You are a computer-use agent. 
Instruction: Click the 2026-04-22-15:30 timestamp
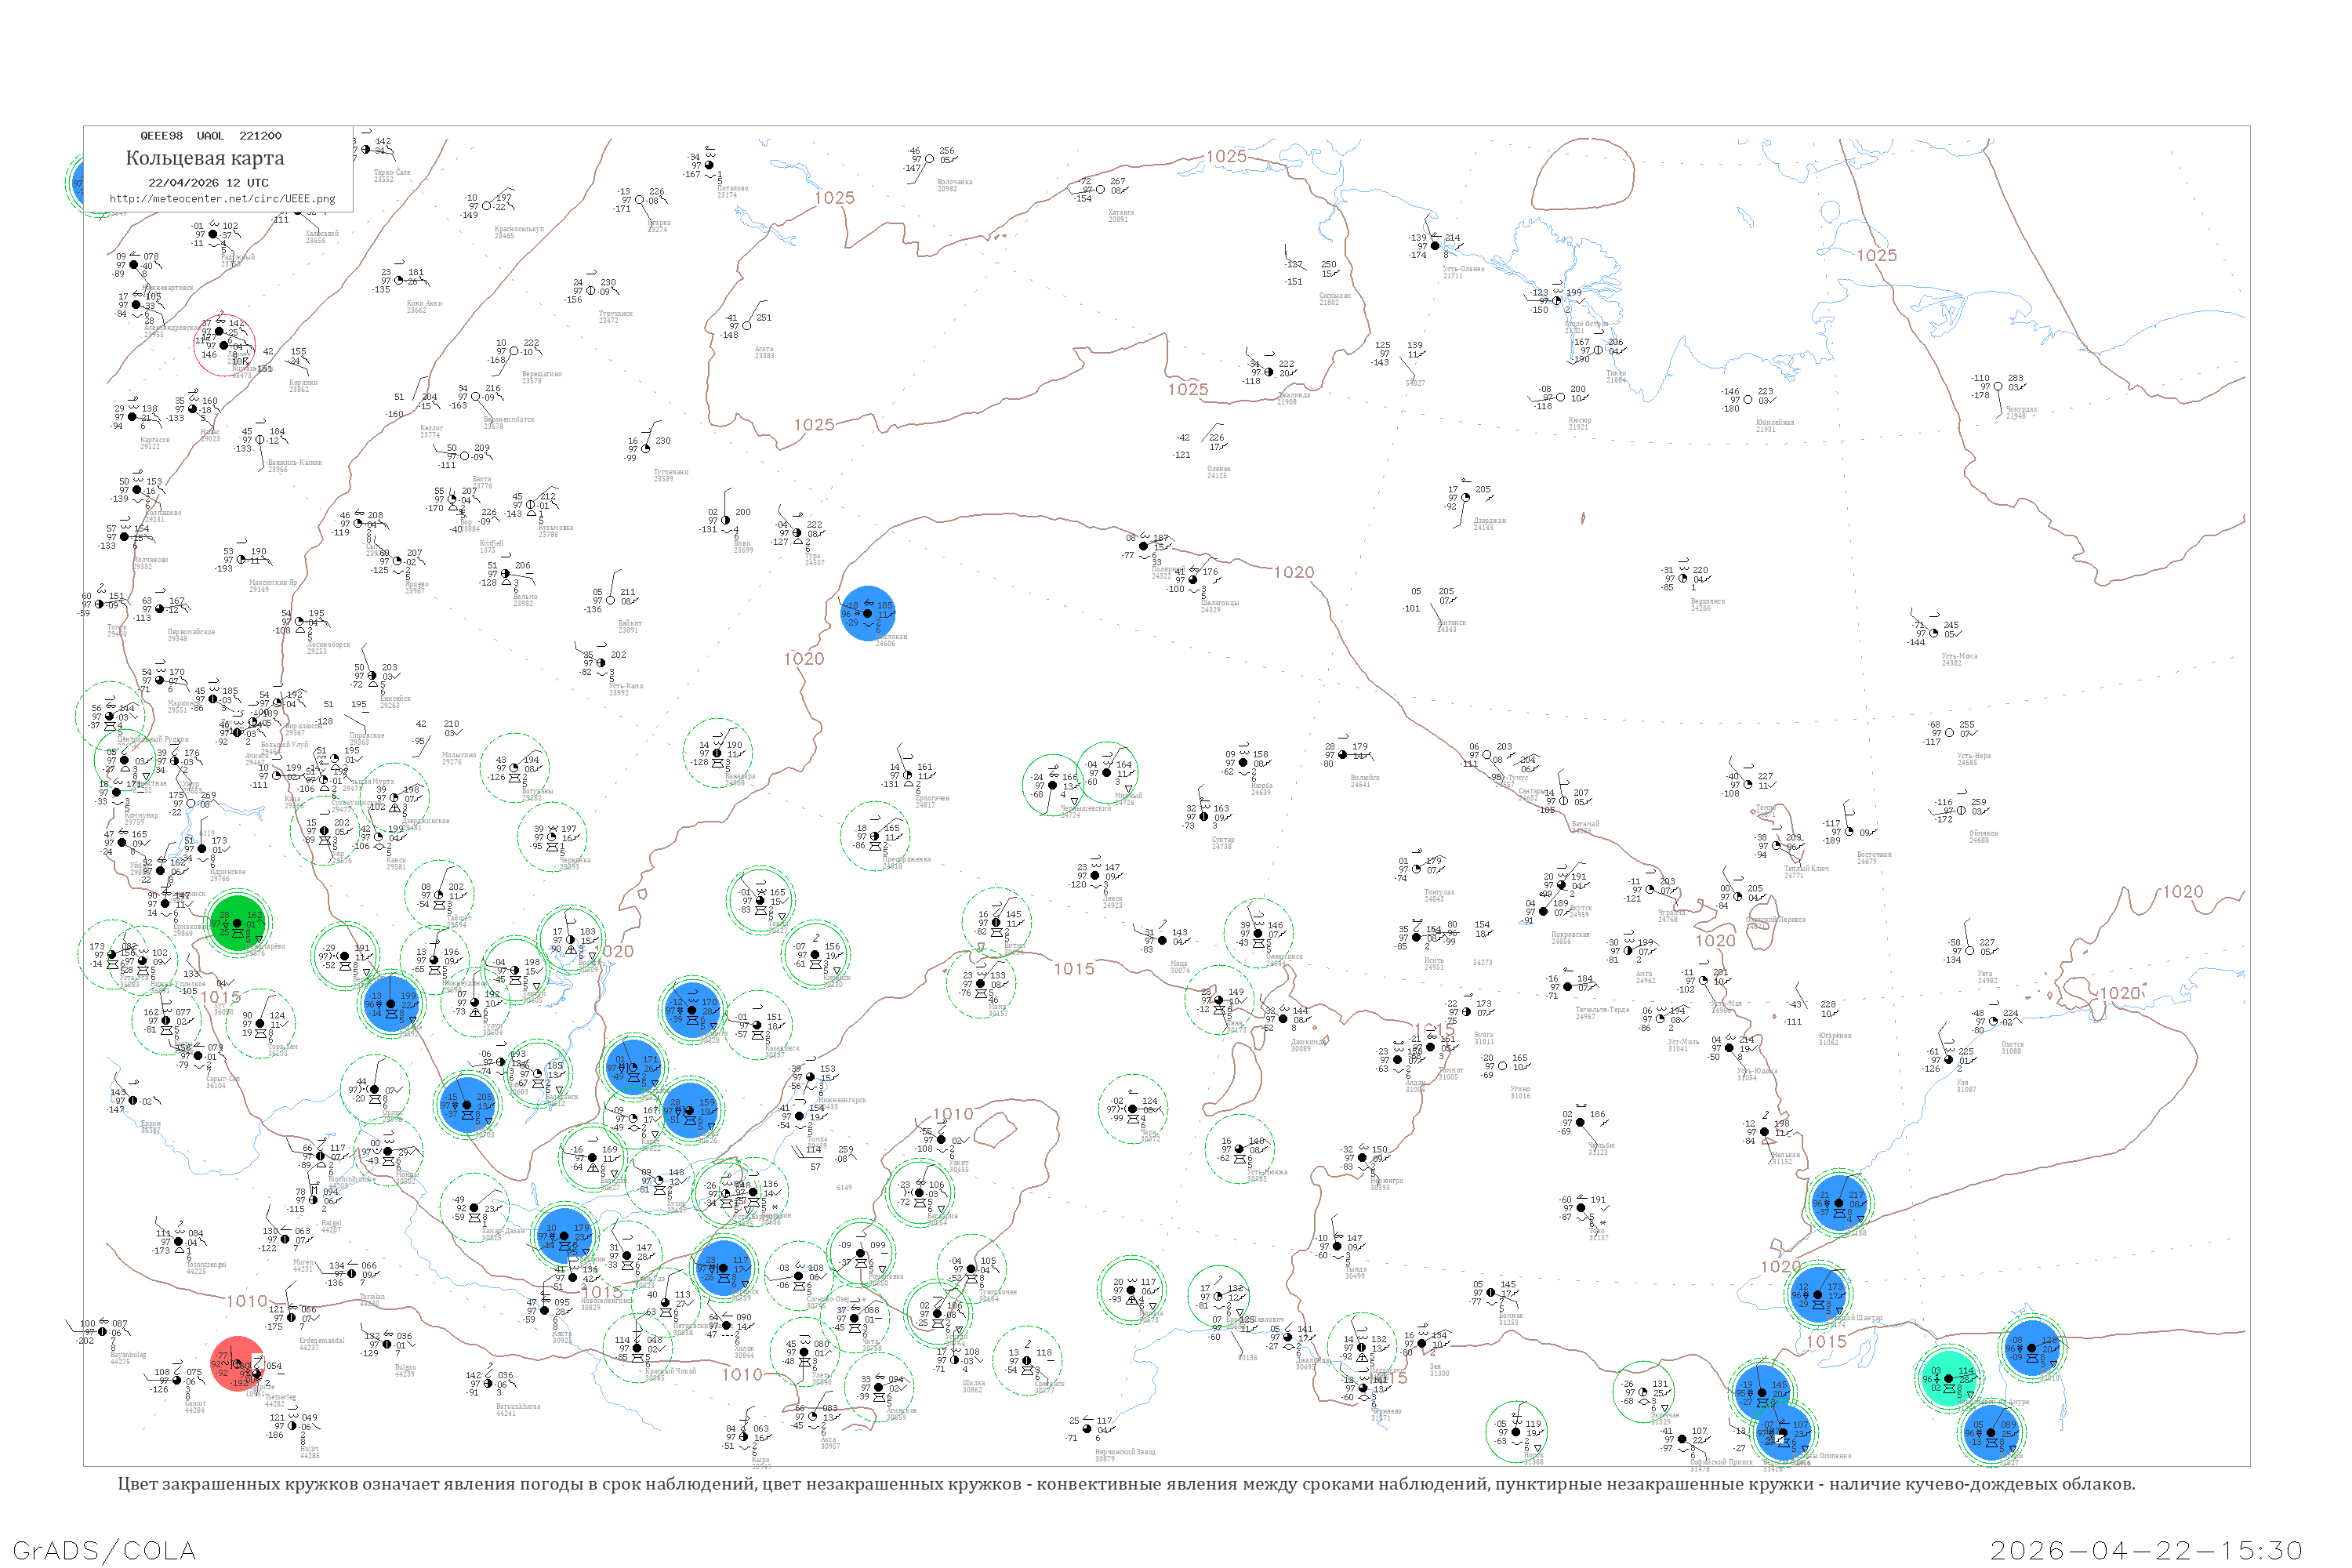coord(2146,1550)
